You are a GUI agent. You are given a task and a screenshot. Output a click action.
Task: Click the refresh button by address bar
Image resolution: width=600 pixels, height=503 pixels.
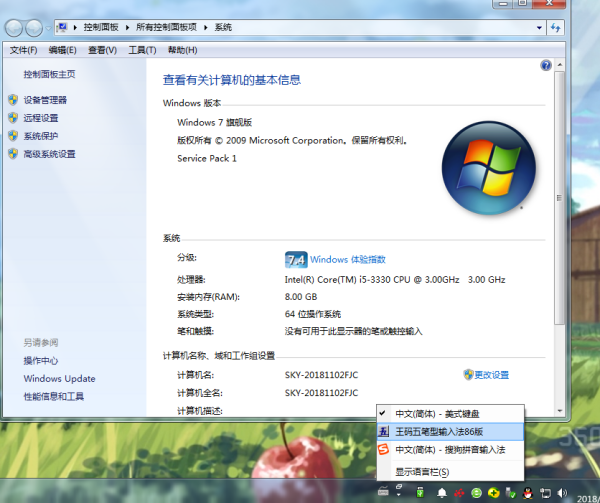pos(555,28)
